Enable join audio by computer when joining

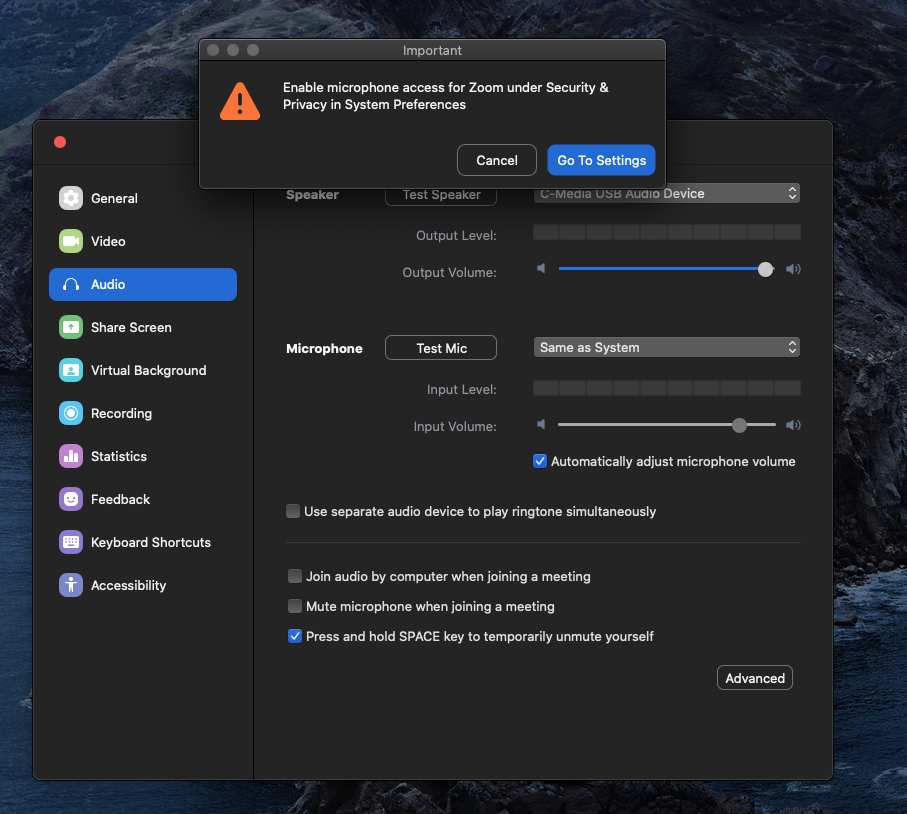point(295,576)
